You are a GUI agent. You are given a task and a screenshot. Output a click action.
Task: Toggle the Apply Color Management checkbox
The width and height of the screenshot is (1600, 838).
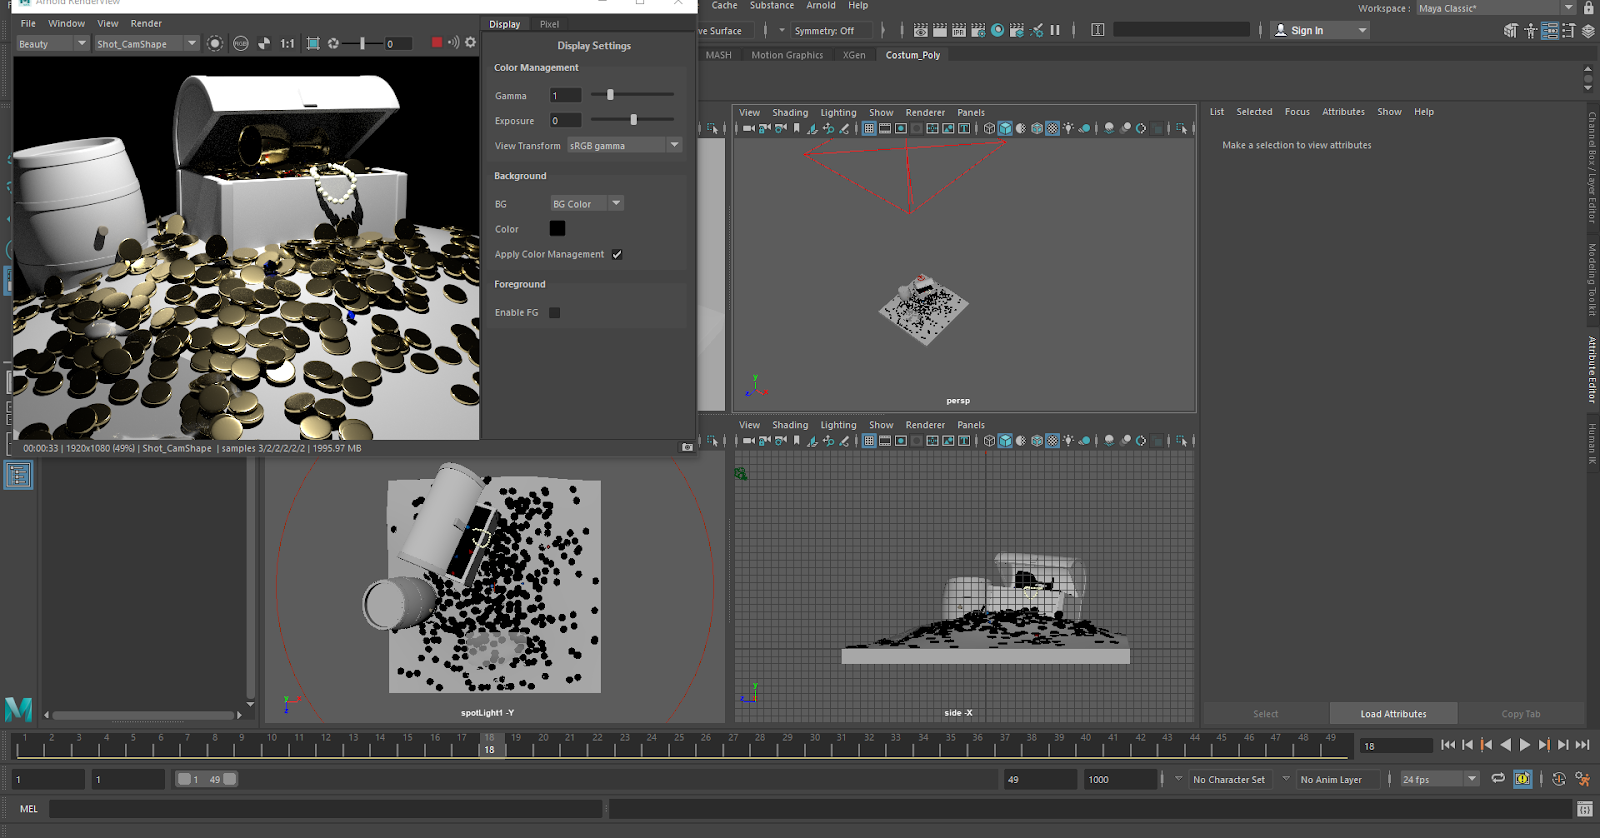coord(617,255)
